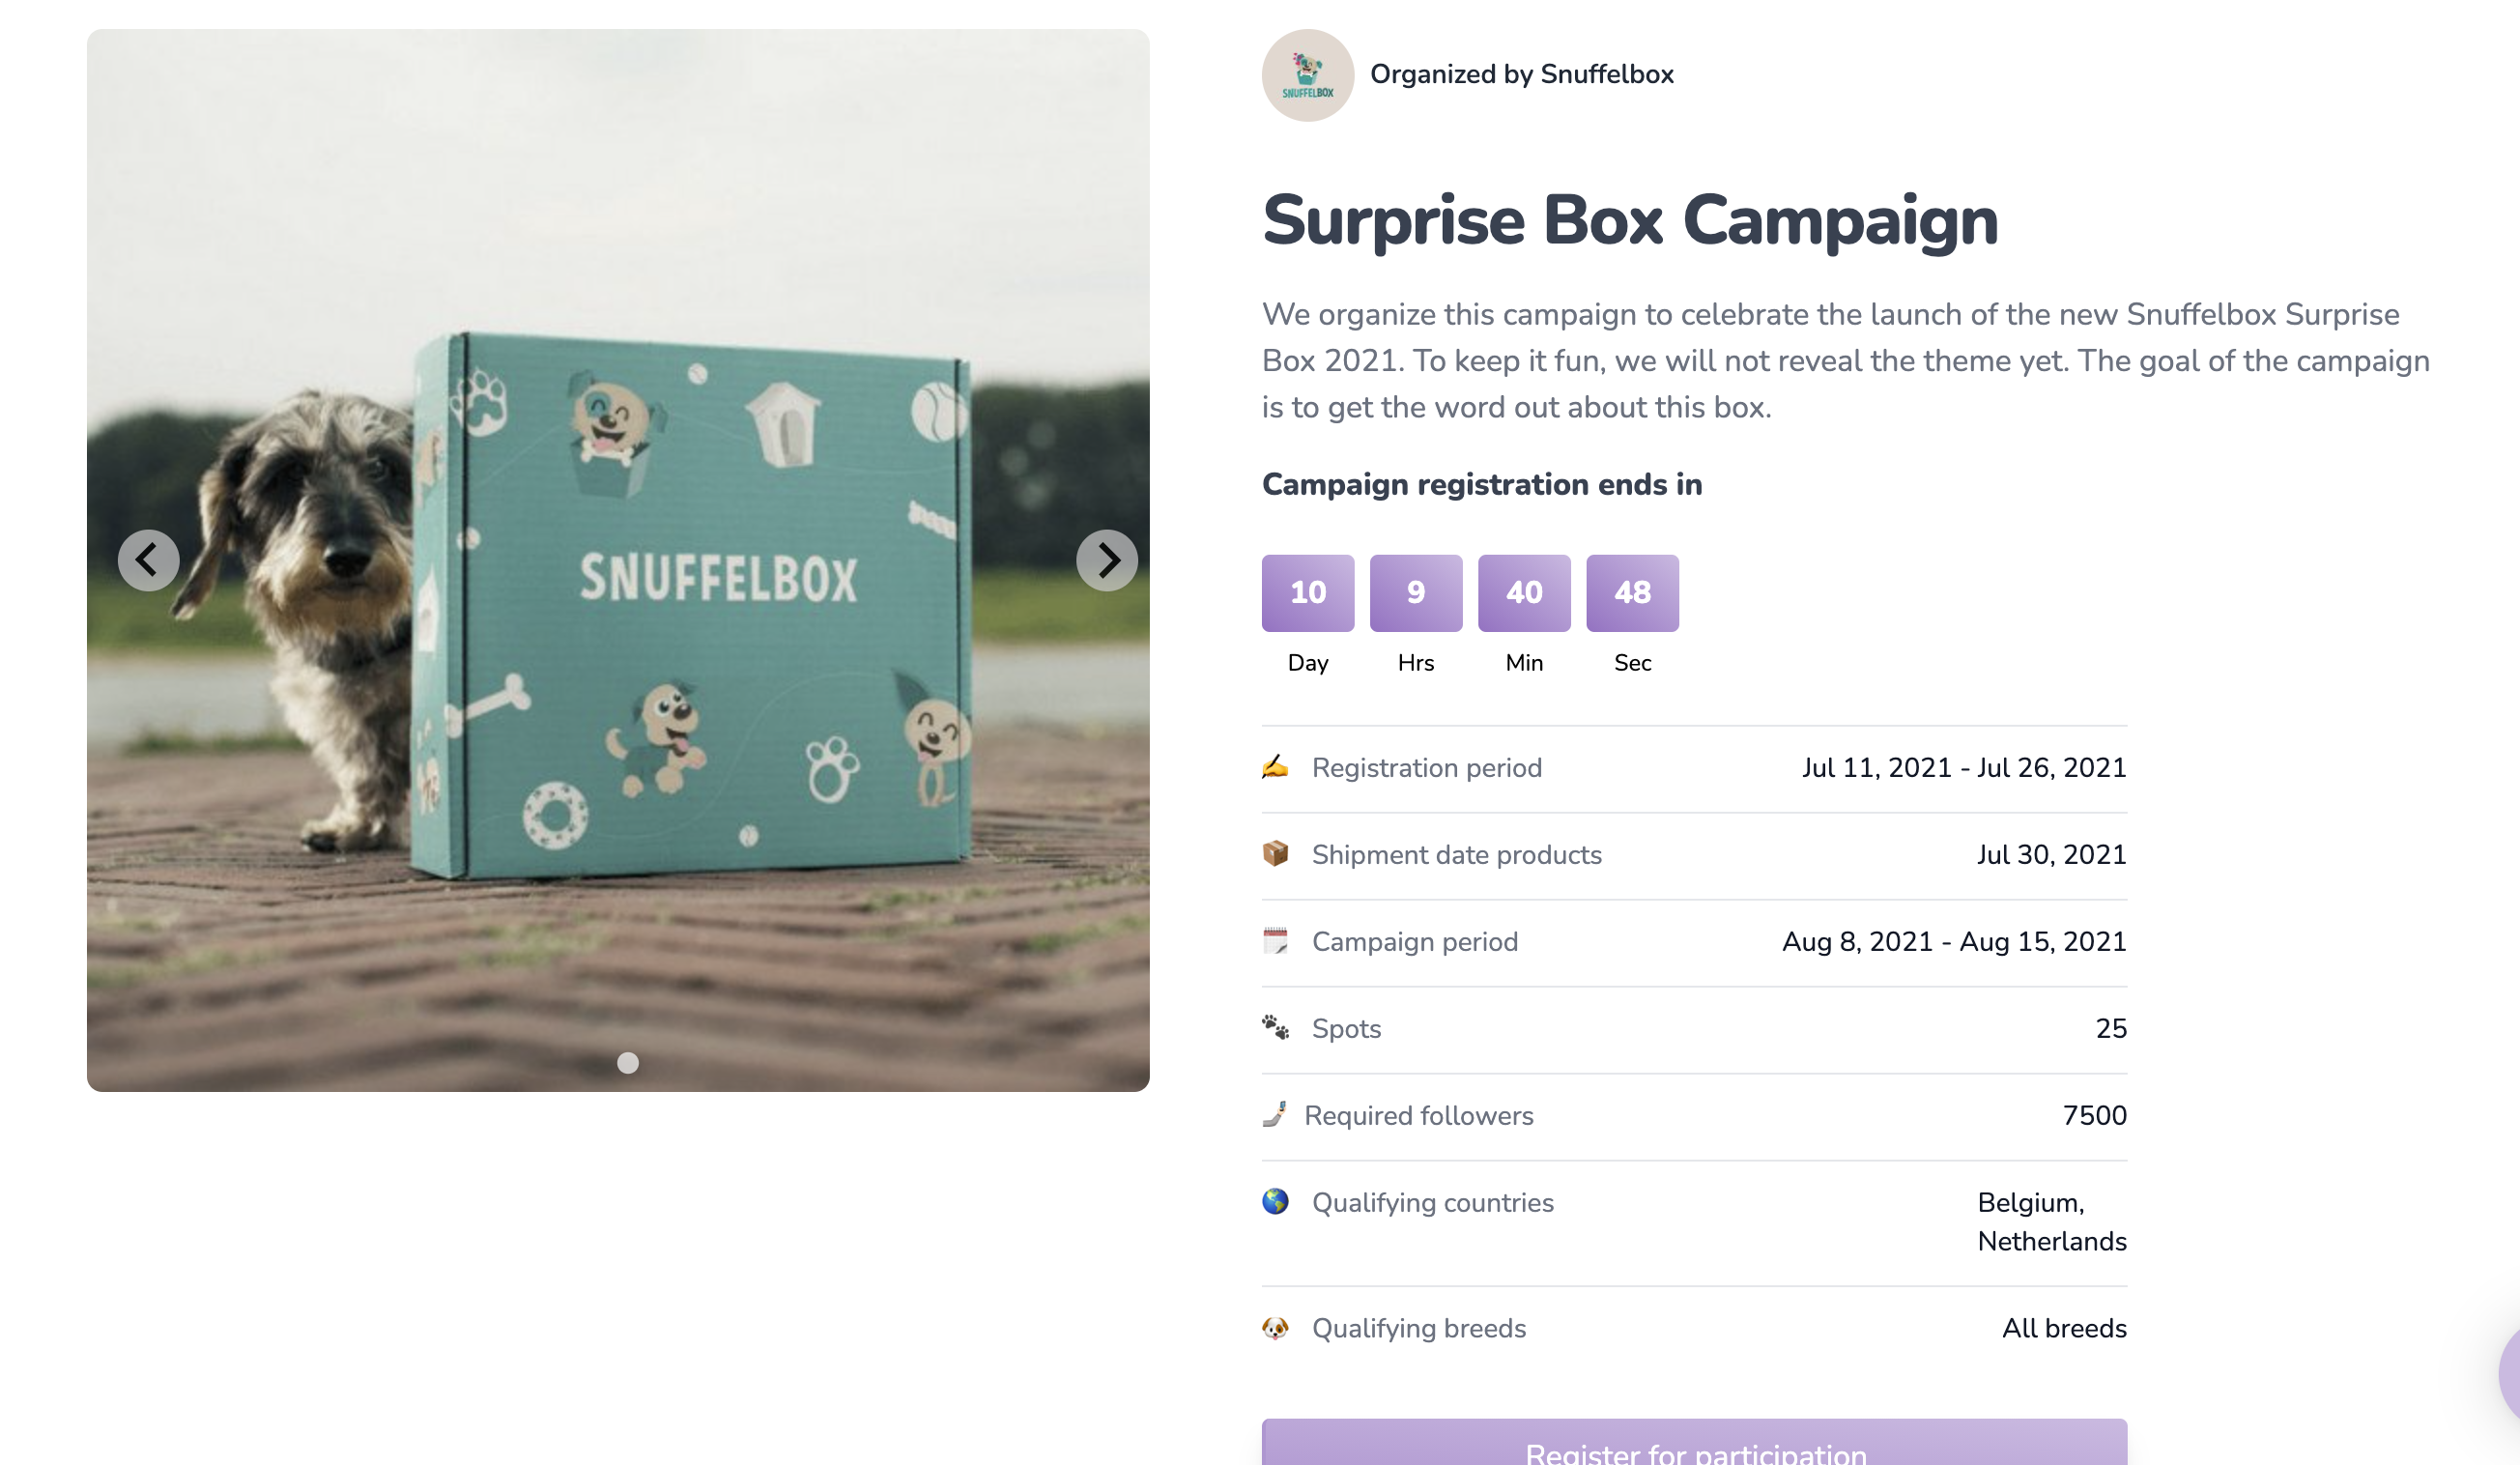The height and width of the screenshot is (1465, 2520).
Task: Click the paw prints icon beside Spots
Action: tap(1275, 1027)
